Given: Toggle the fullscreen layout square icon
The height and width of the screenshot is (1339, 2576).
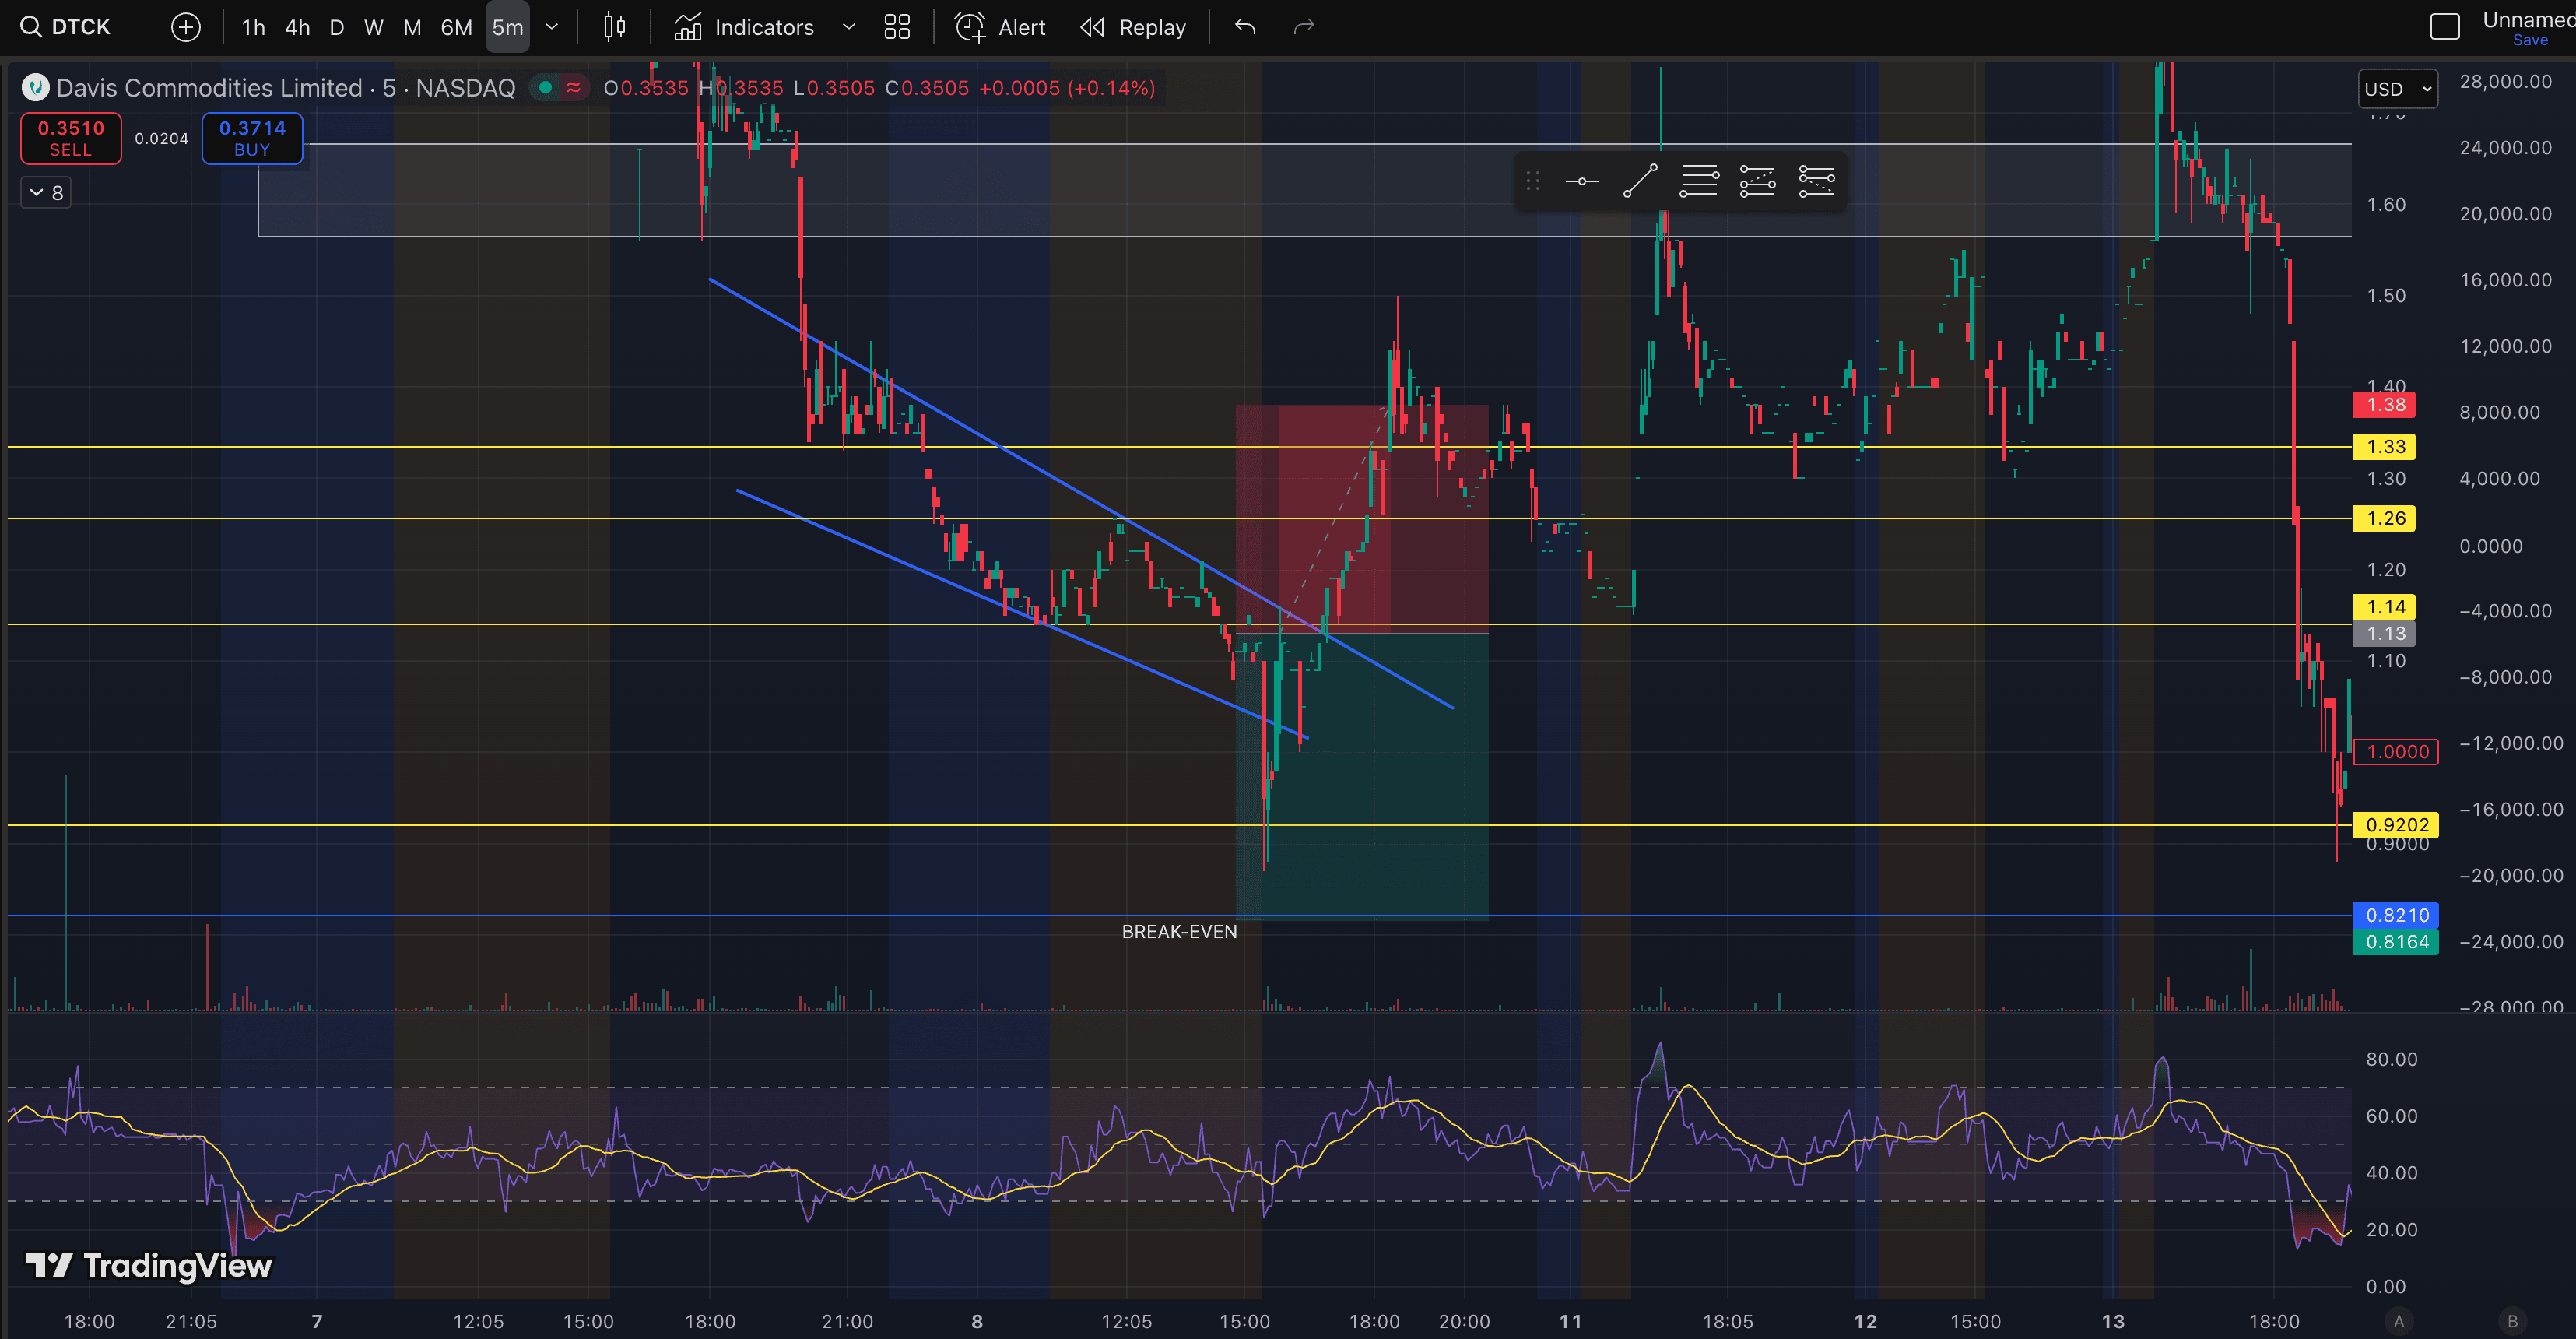Looking at the screenshot, I should tap(2444, 27).
